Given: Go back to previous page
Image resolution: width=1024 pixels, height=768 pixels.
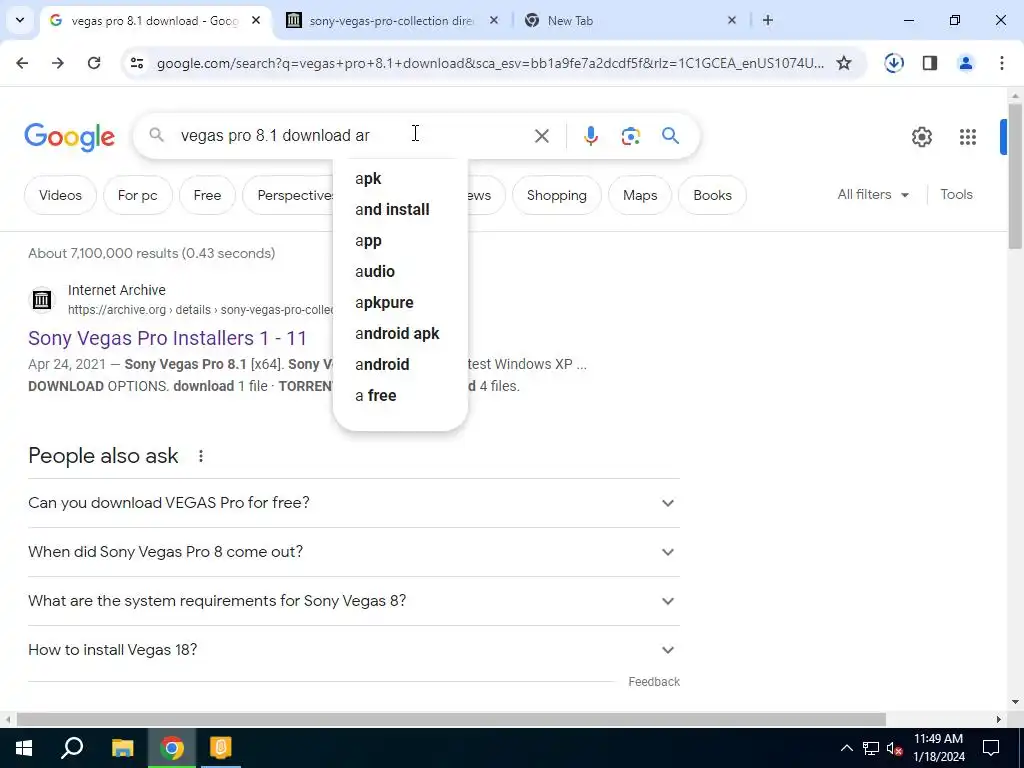Looking at the screenshot, I should tap(22, 63).
